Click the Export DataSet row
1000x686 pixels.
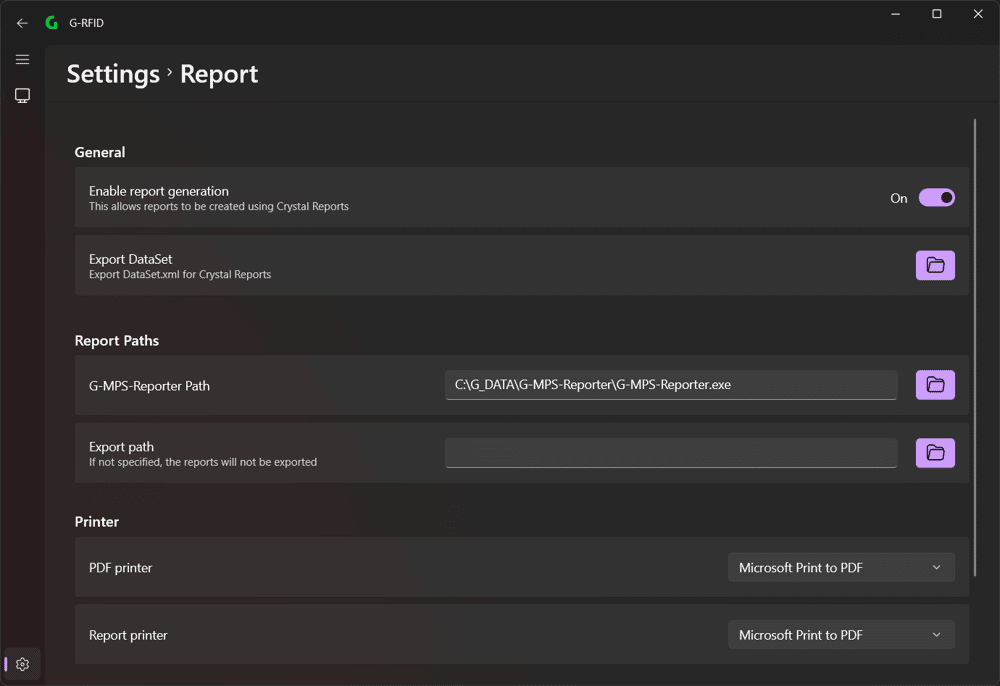pyautogui.click(x=522, y=265)
